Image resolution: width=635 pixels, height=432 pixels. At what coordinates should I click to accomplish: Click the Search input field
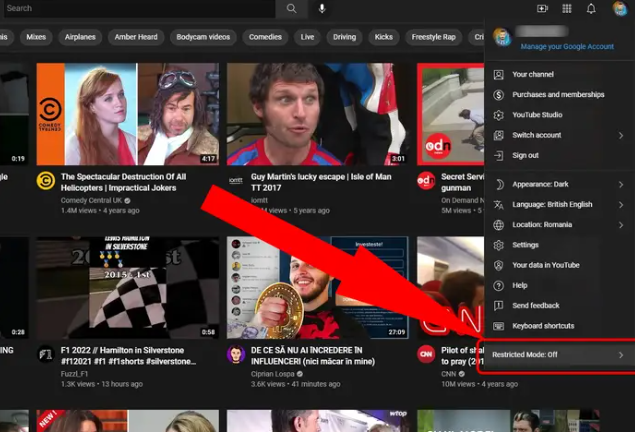point(140,9)
